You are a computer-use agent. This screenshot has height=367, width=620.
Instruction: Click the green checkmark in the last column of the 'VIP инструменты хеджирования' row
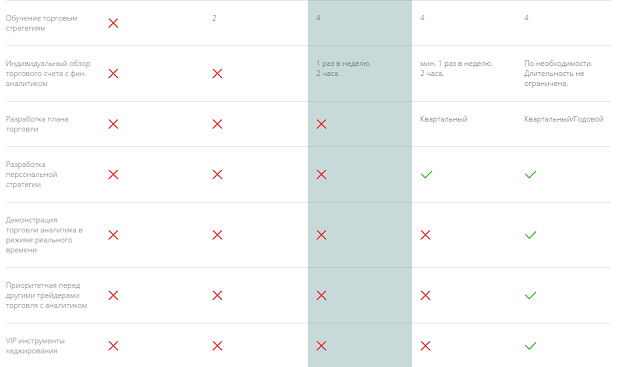coord(530,346)
